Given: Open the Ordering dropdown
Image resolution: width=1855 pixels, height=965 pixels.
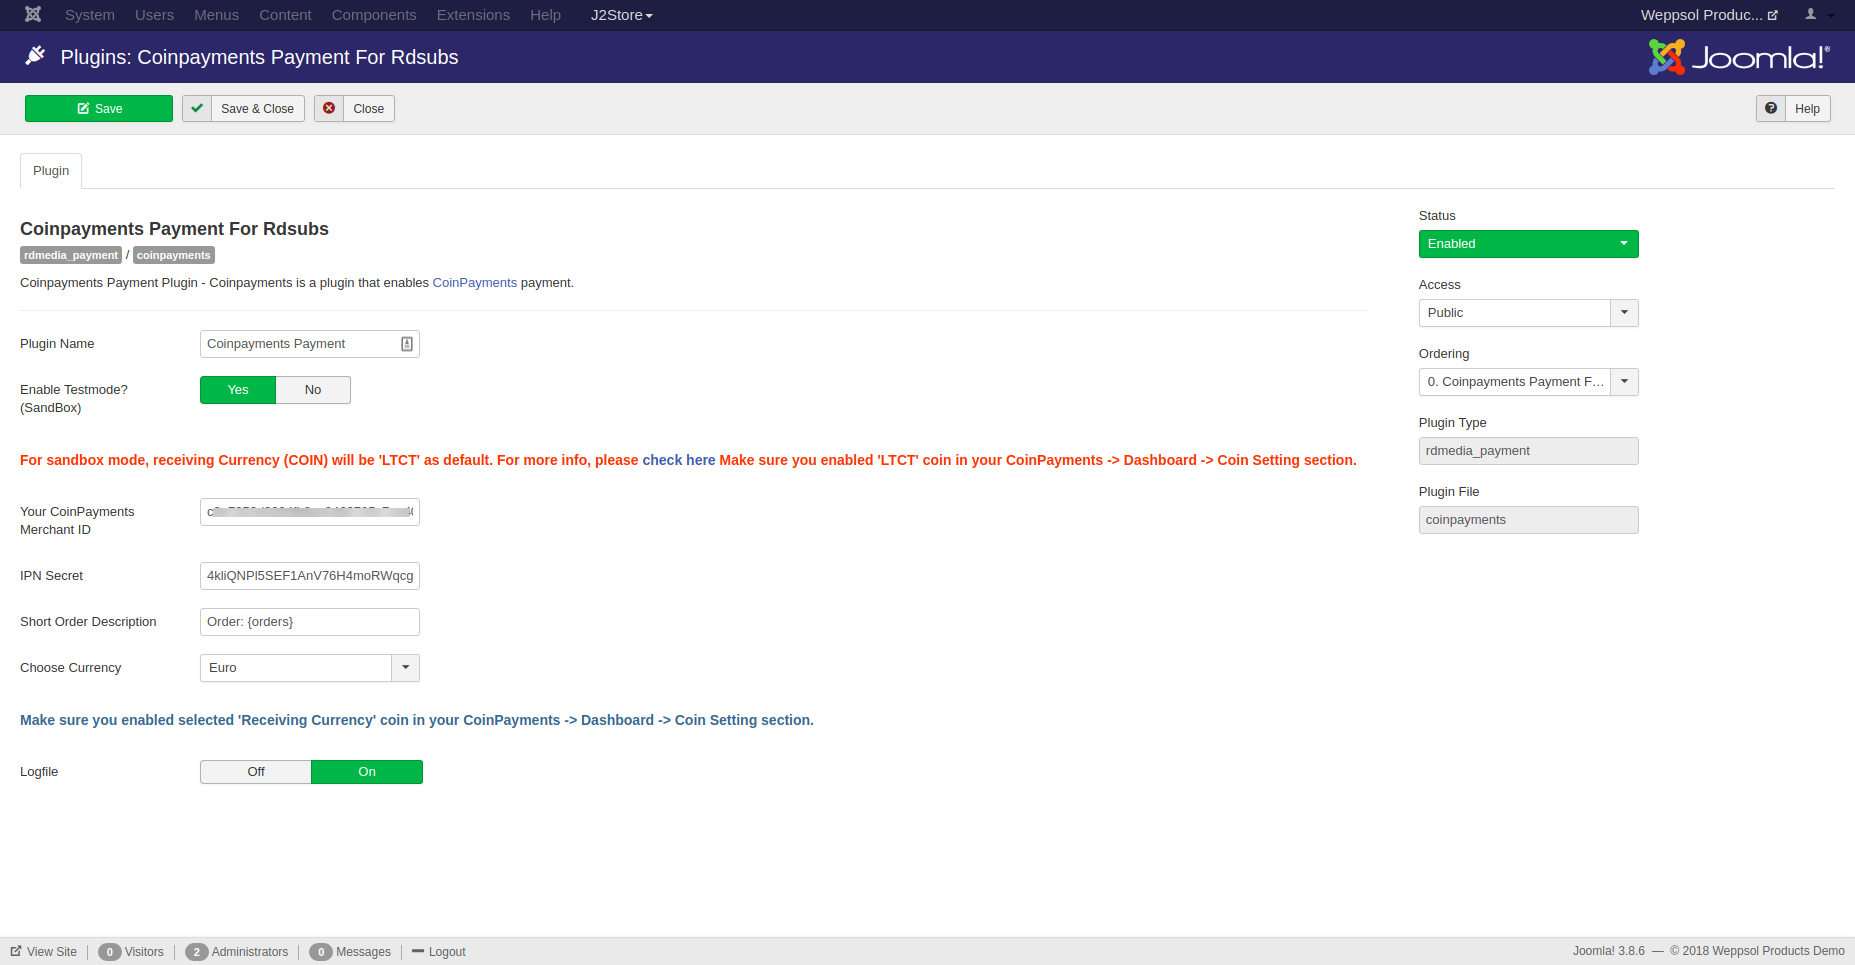Looking at the screenshot, I should (1528, 382).
